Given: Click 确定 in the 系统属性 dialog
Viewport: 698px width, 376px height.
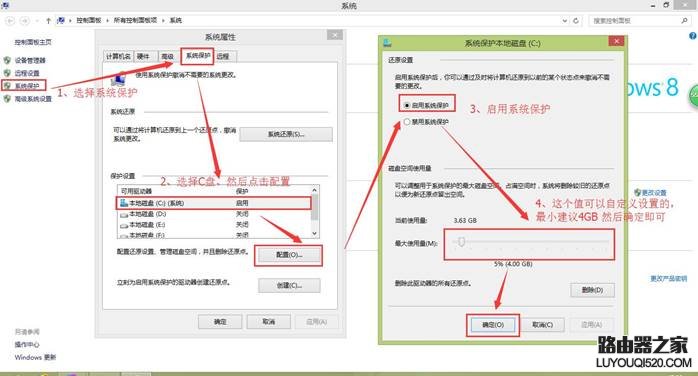Looking at the screenshot, I should pos(220,322).
